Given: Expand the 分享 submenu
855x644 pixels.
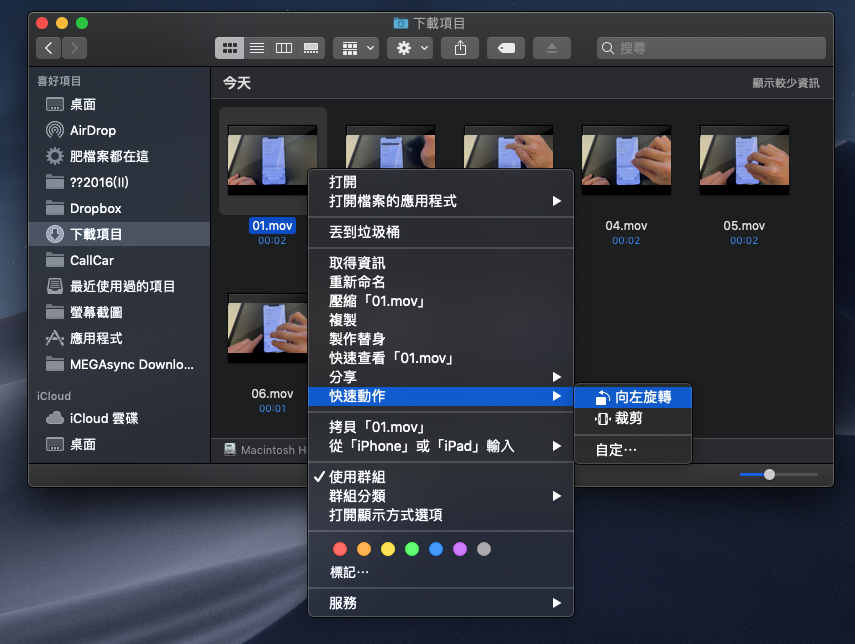Looking at the screenshot, I should (x=441, y=377).
